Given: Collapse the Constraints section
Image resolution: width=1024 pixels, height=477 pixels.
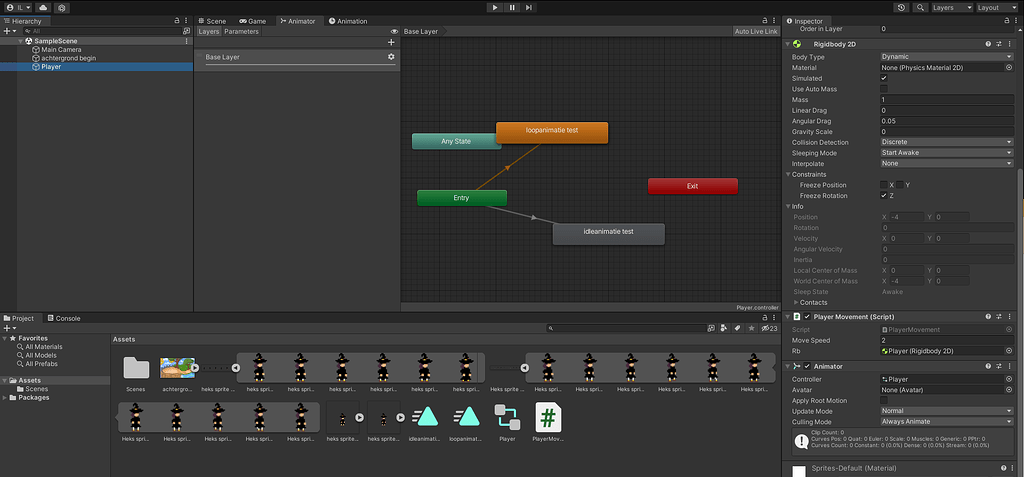Looking at the screenshot, I should coord(788,174).
